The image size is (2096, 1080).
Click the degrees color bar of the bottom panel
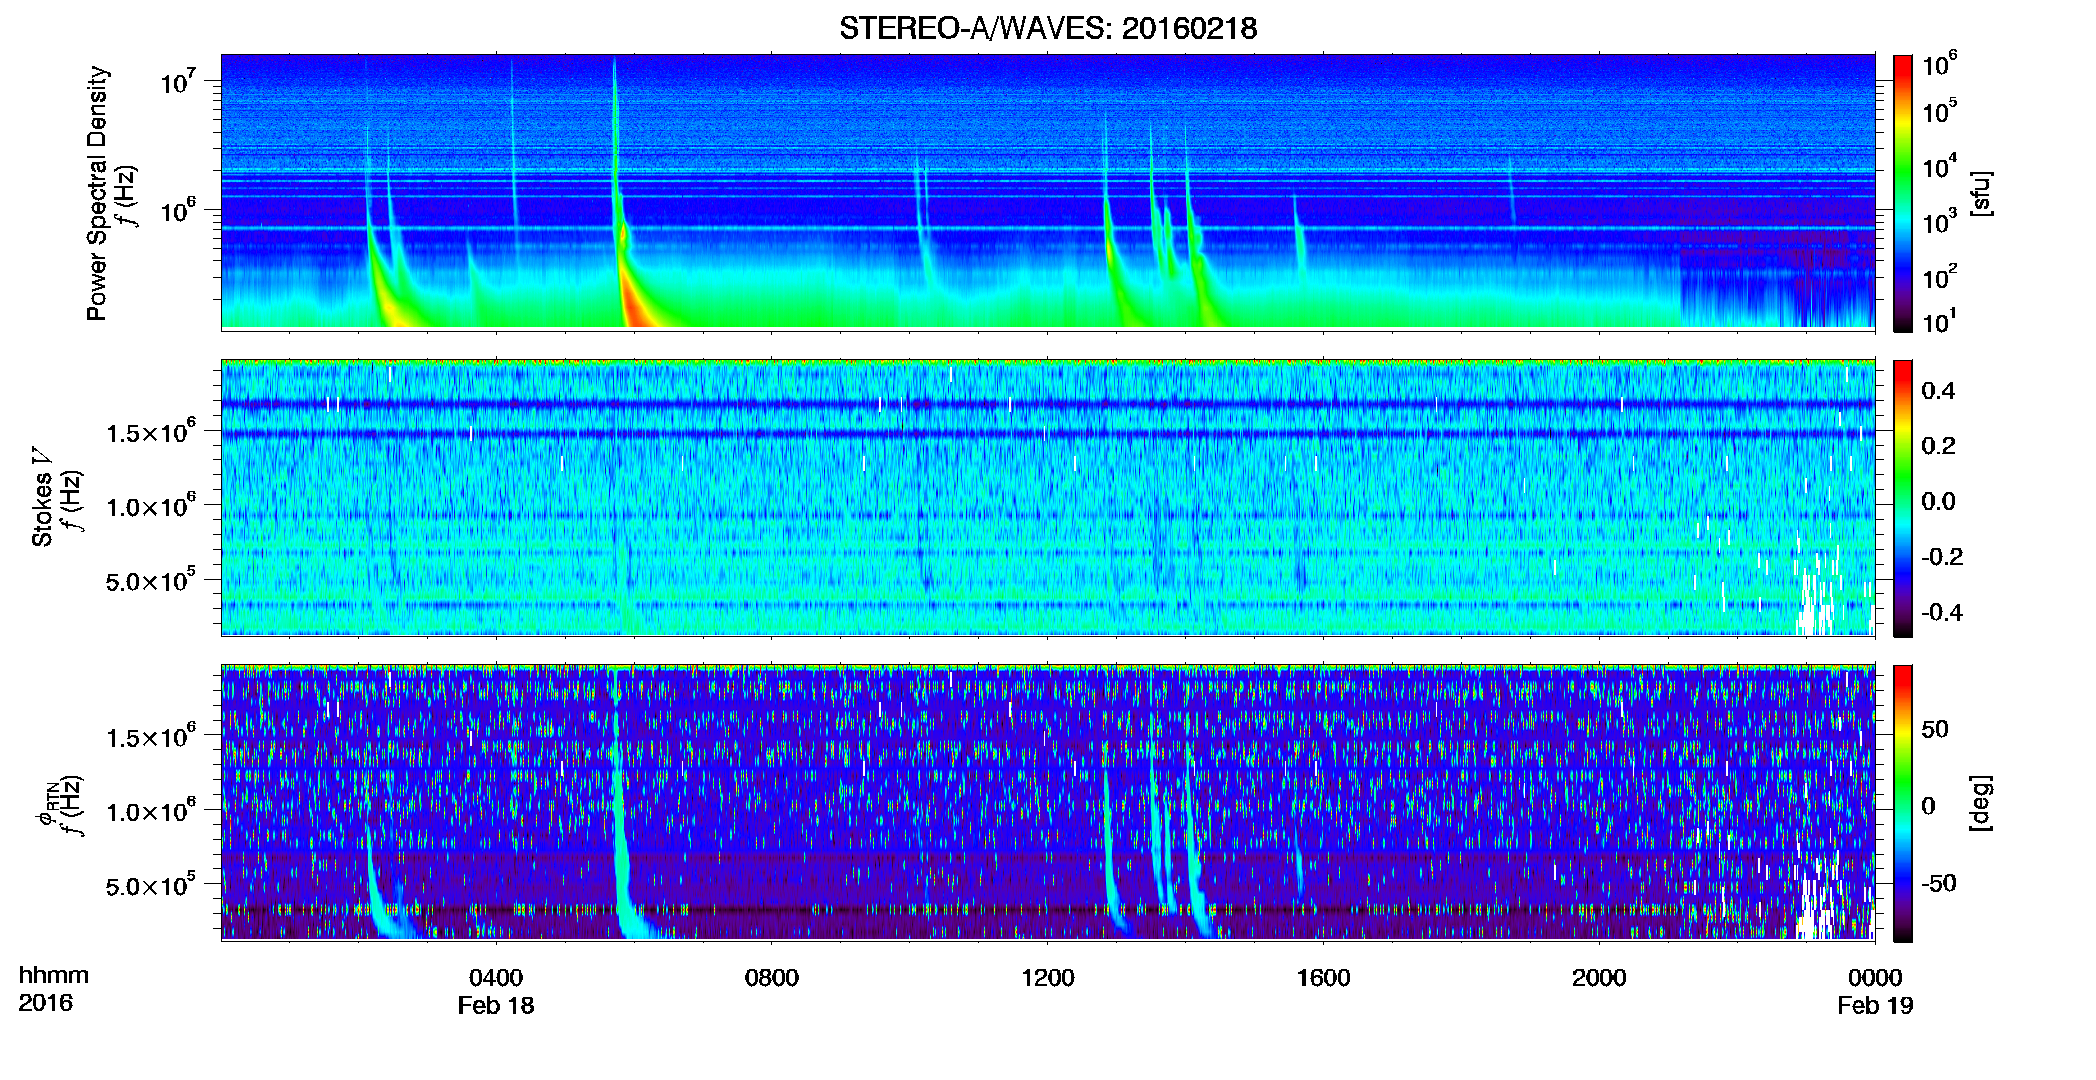pyautogui.click(x=1903, y=803)
